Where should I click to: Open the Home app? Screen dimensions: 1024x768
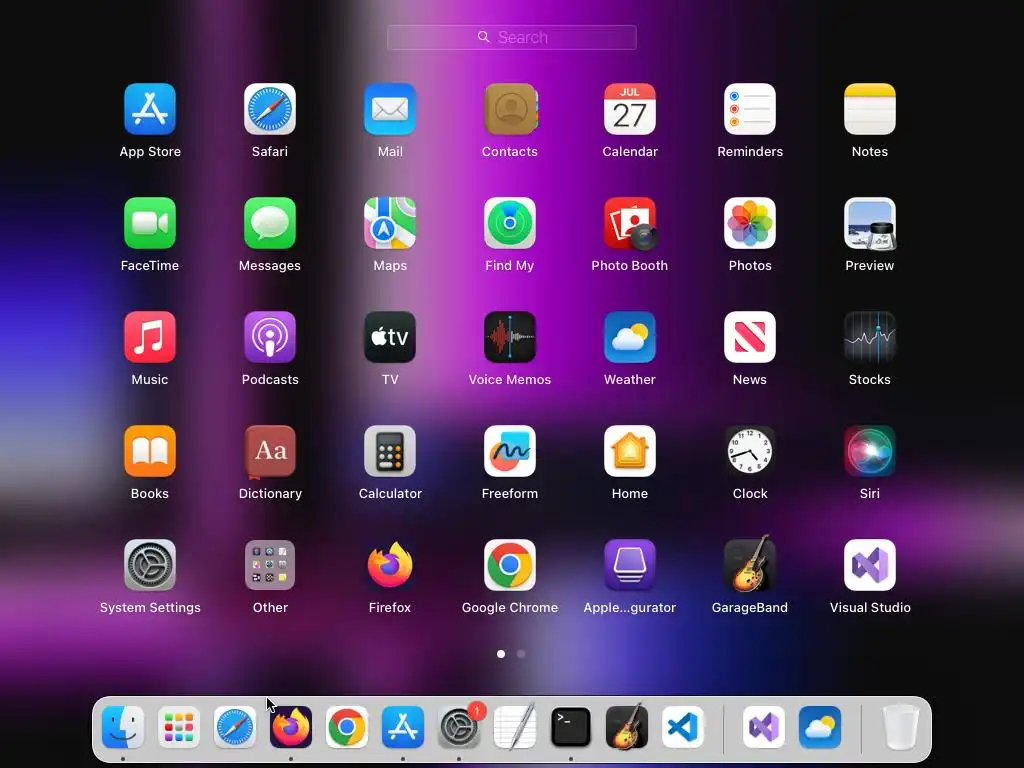pyautogui.click(x=630, y=451)
